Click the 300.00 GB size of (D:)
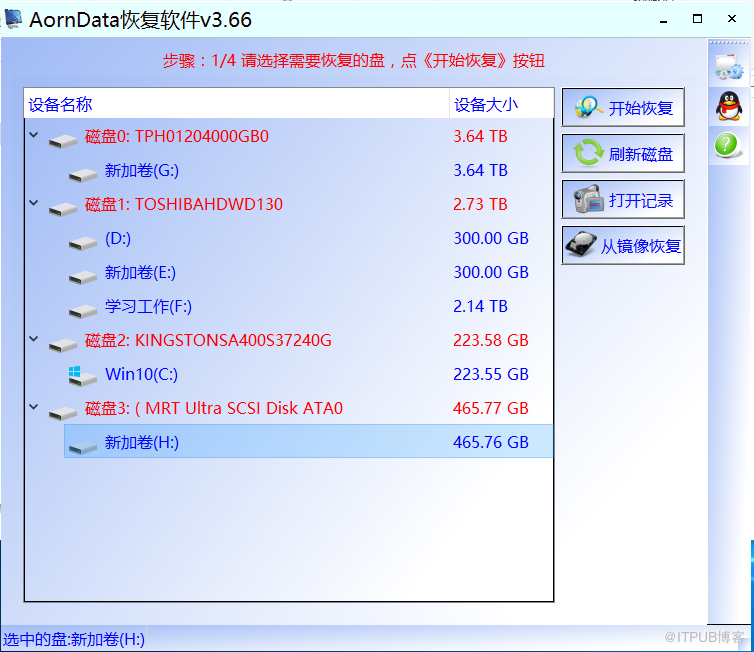This screenshot has width=754, height=652. pos(491,238)
